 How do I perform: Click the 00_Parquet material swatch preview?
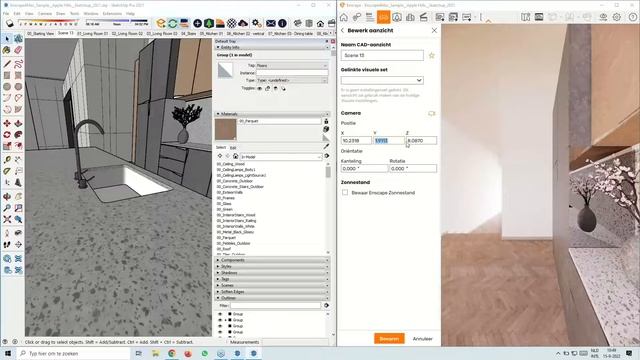pyautogui.click(x=225, y=129)
